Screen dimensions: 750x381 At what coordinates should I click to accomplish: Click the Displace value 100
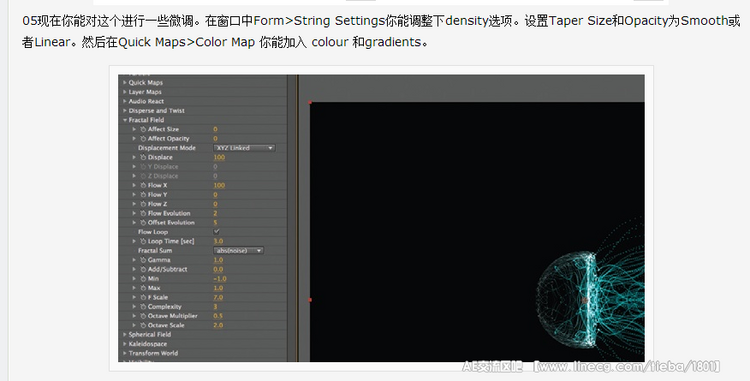point(219,157)
